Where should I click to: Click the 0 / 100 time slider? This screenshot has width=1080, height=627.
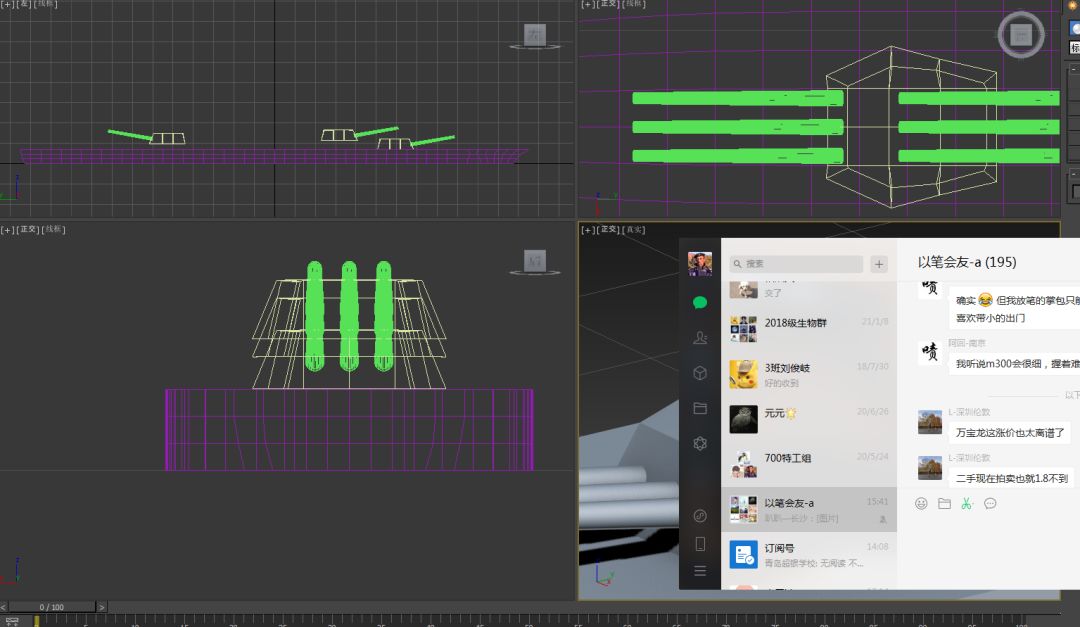coord(52,607)
